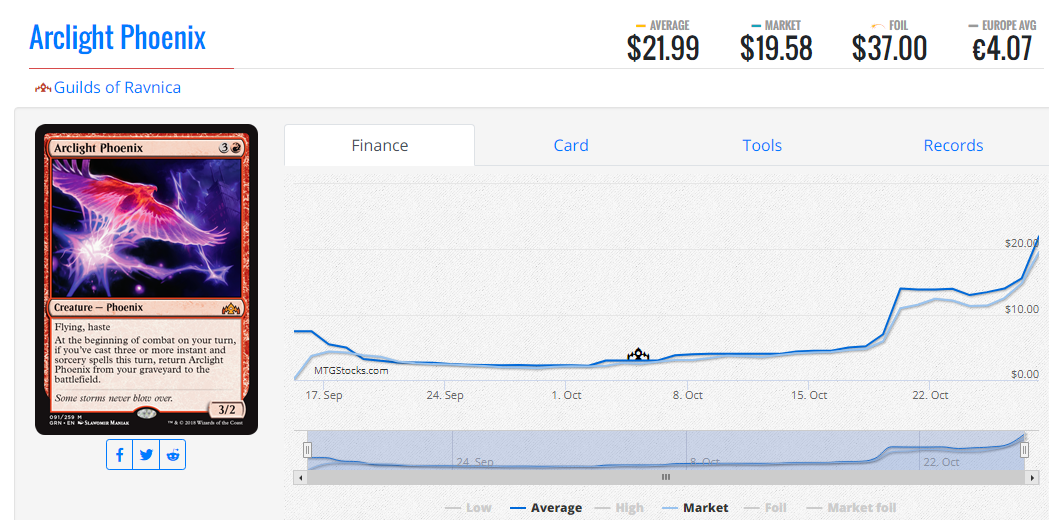
Task: Click the Arclight Phoenix card image
Action: coord(146,280)
